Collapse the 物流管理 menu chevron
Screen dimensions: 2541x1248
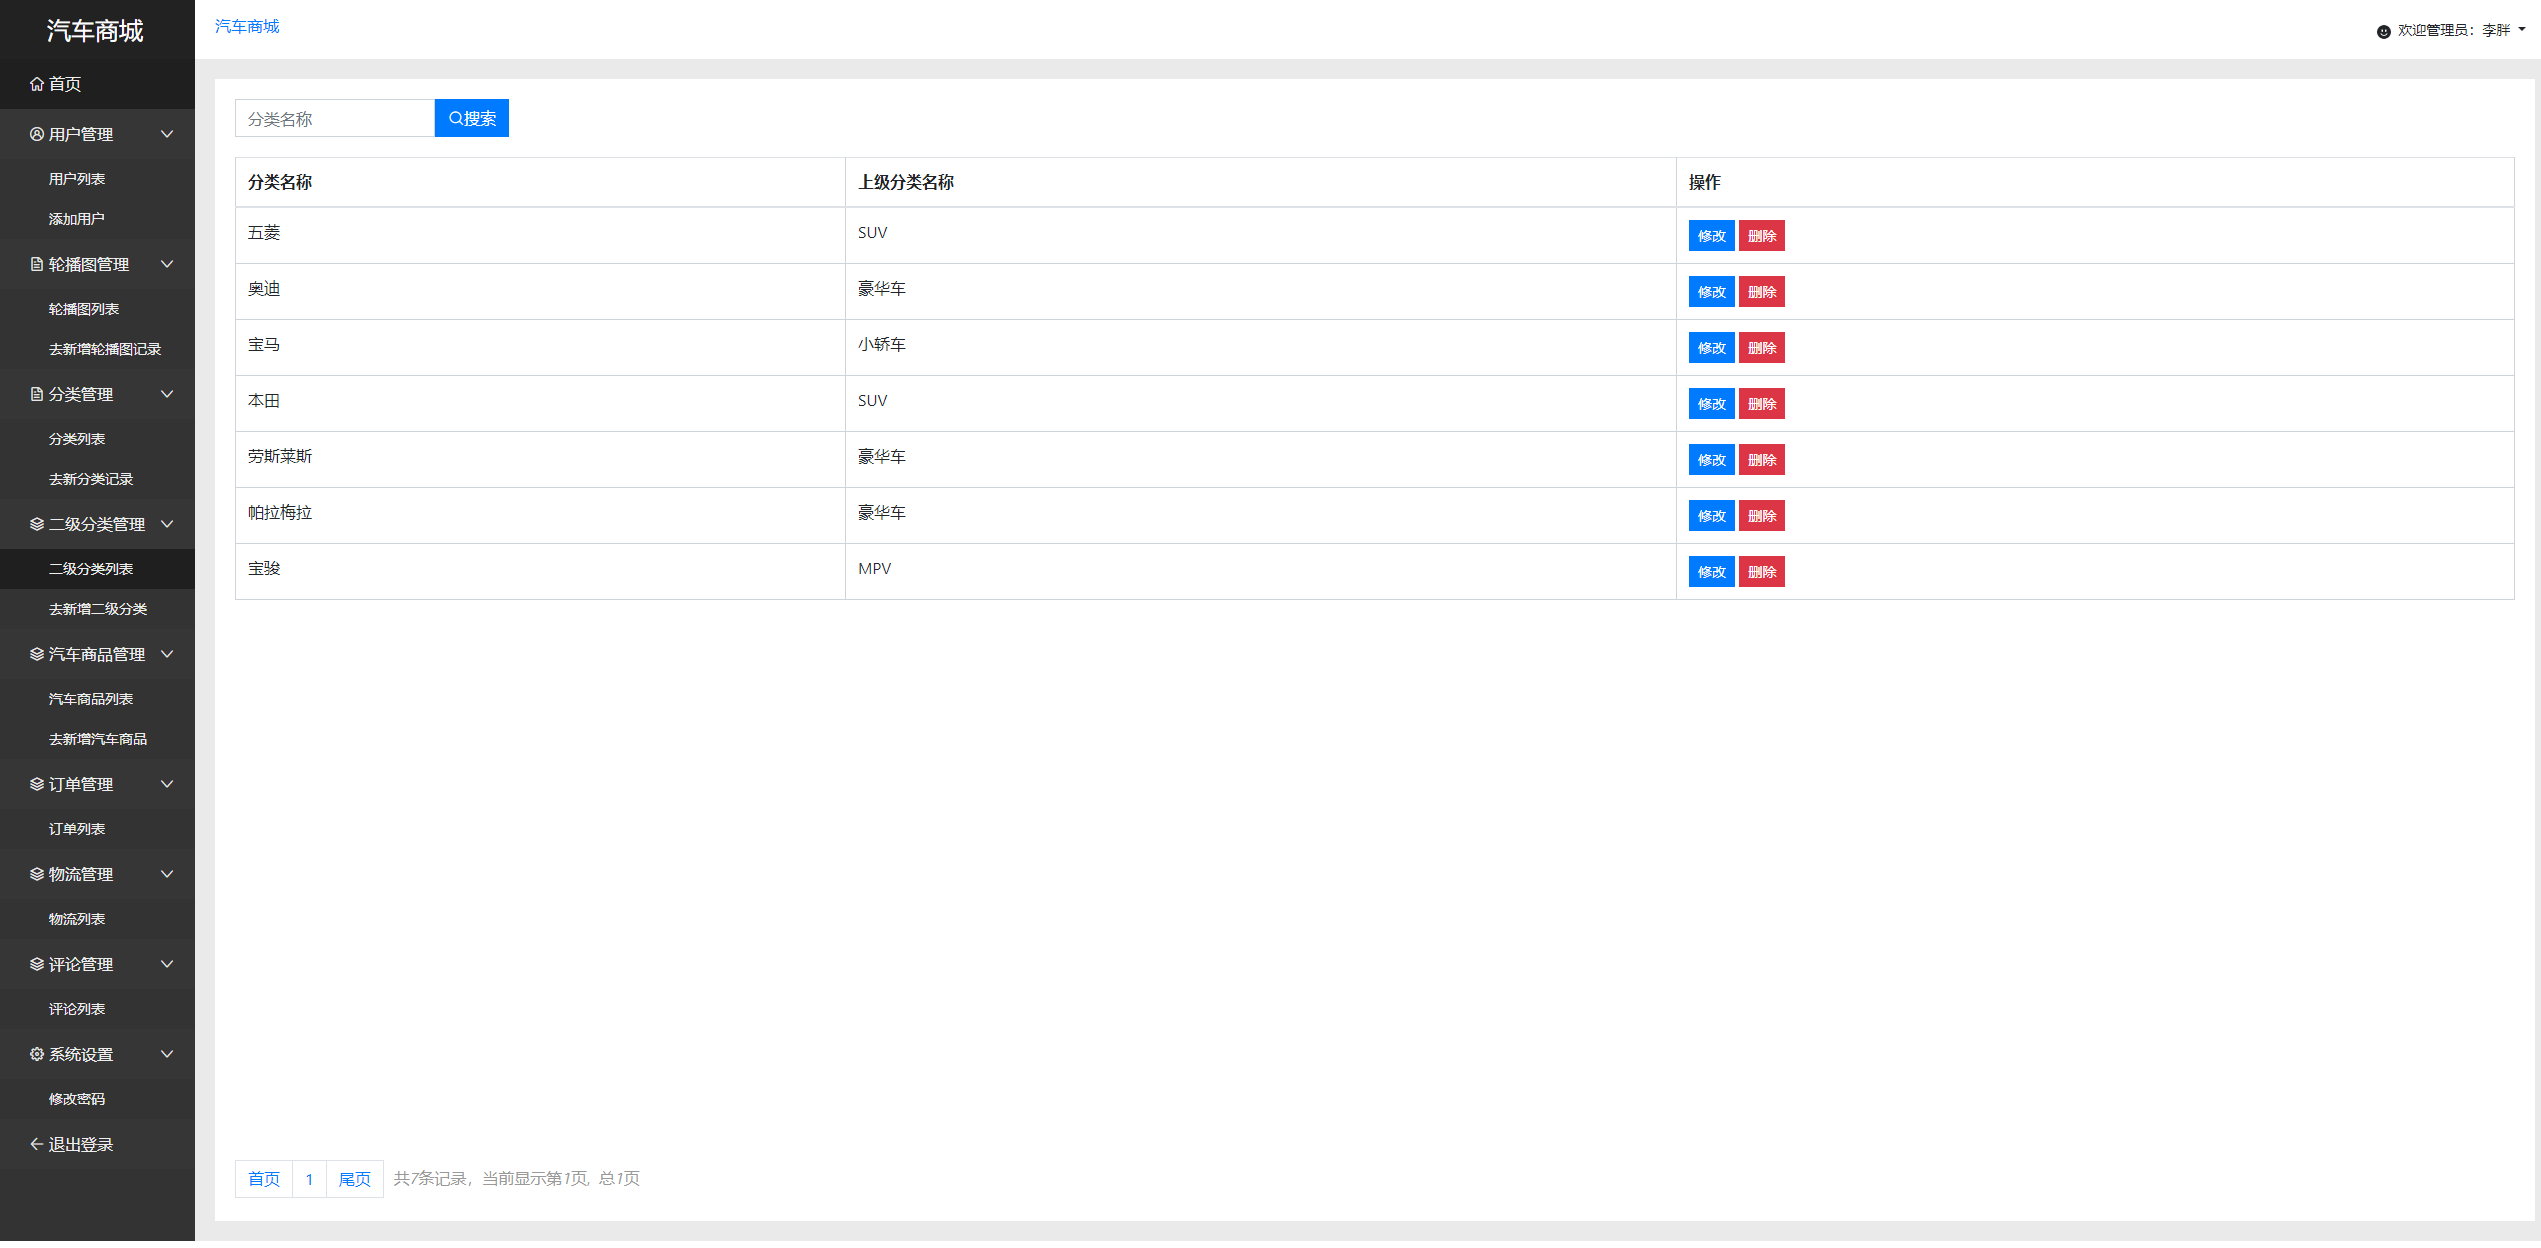[167, 874]
